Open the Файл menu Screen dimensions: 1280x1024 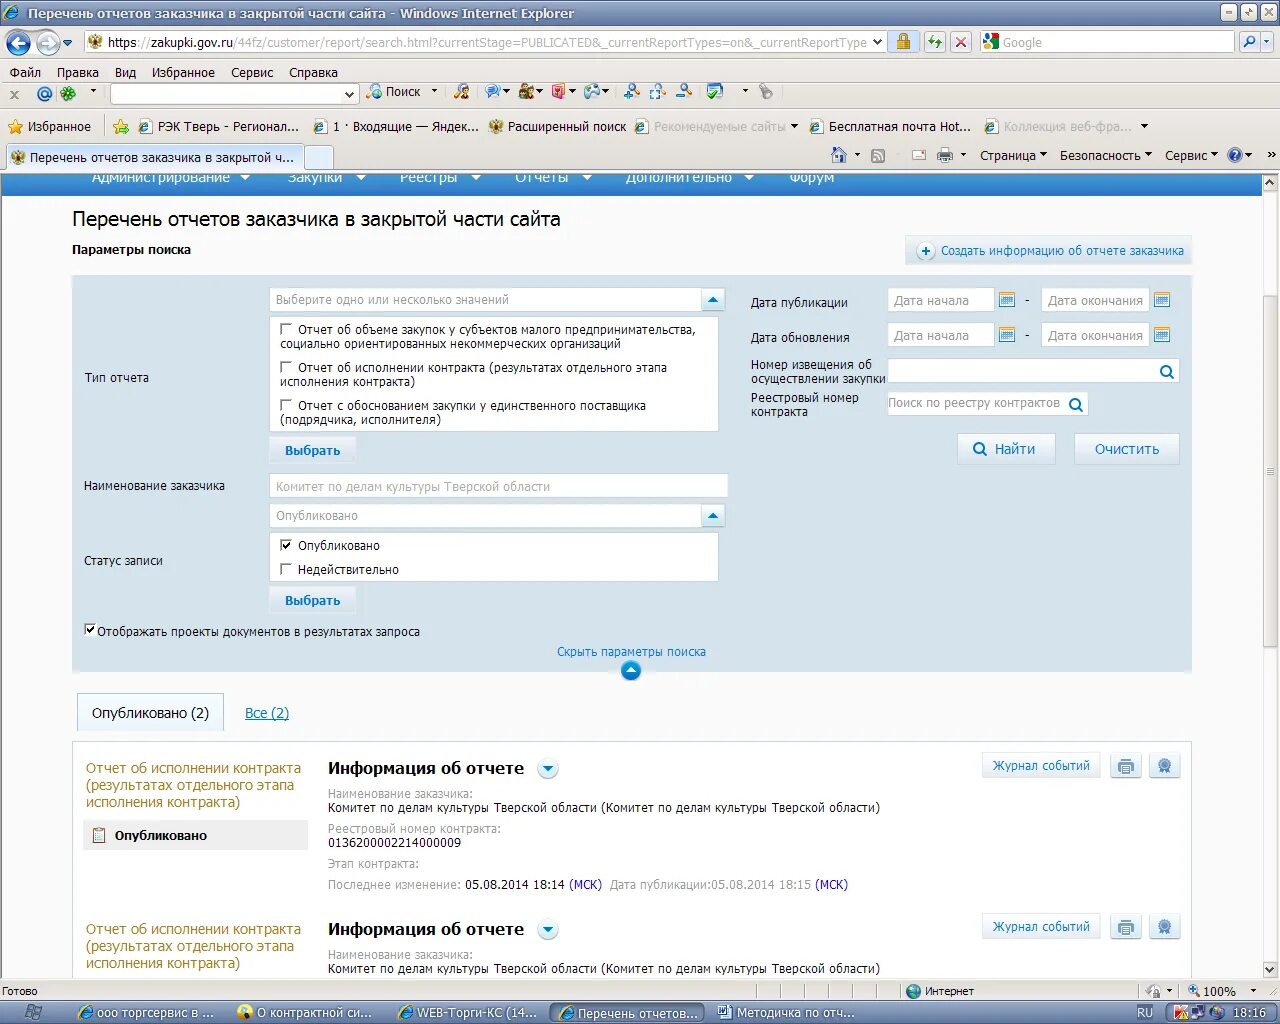click(x=25, y=72)
